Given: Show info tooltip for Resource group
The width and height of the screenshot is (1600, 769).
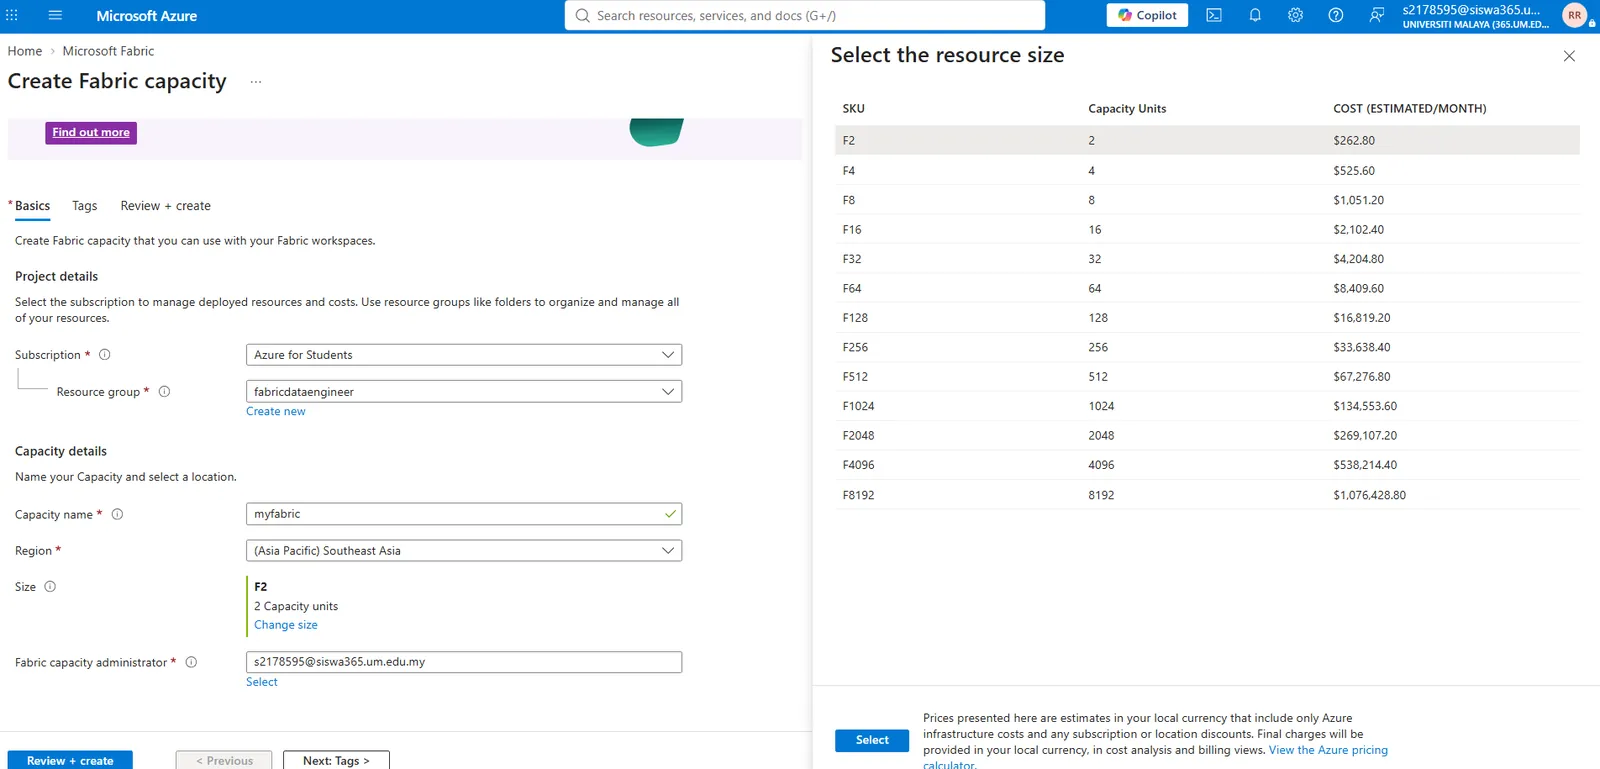Looking at the screenshot, I should click(x=165, y=391).
